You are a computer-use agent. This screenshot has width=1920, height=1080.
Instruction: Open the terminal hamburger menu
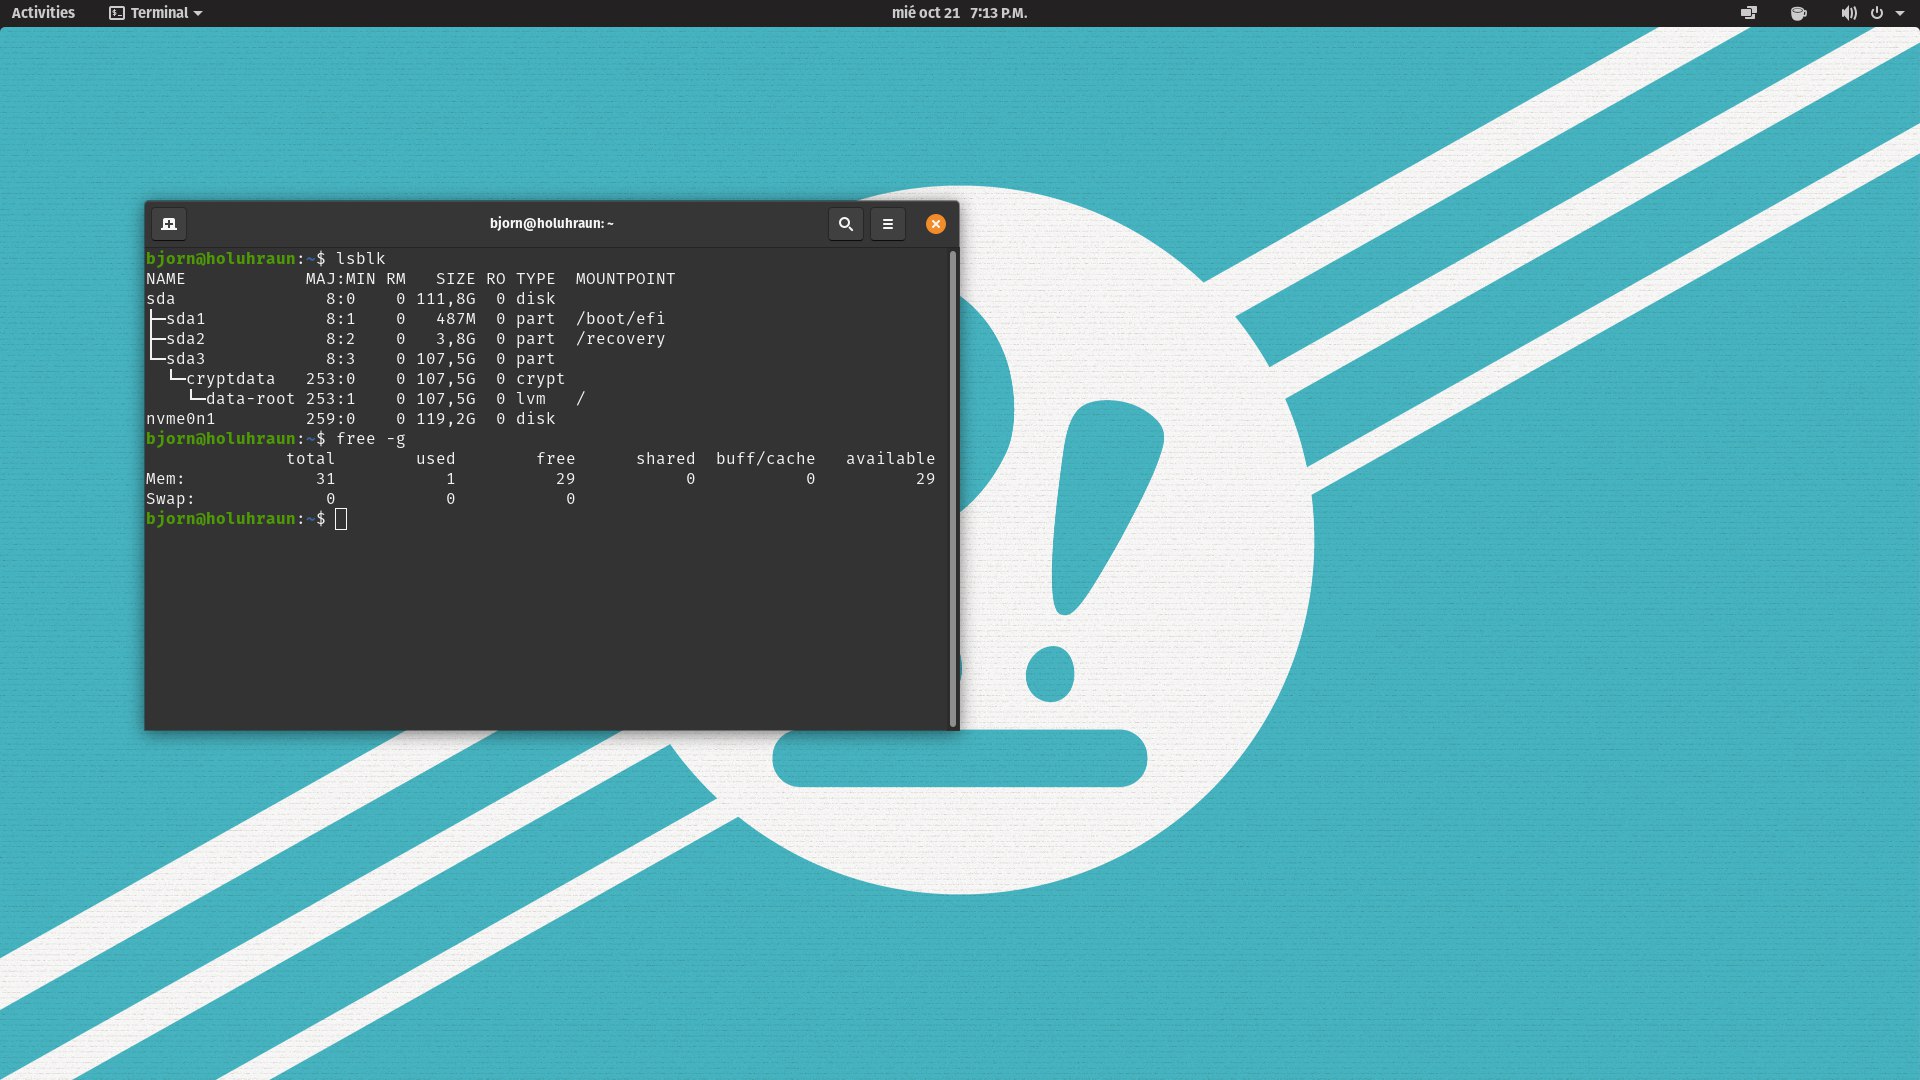[888, 224]
